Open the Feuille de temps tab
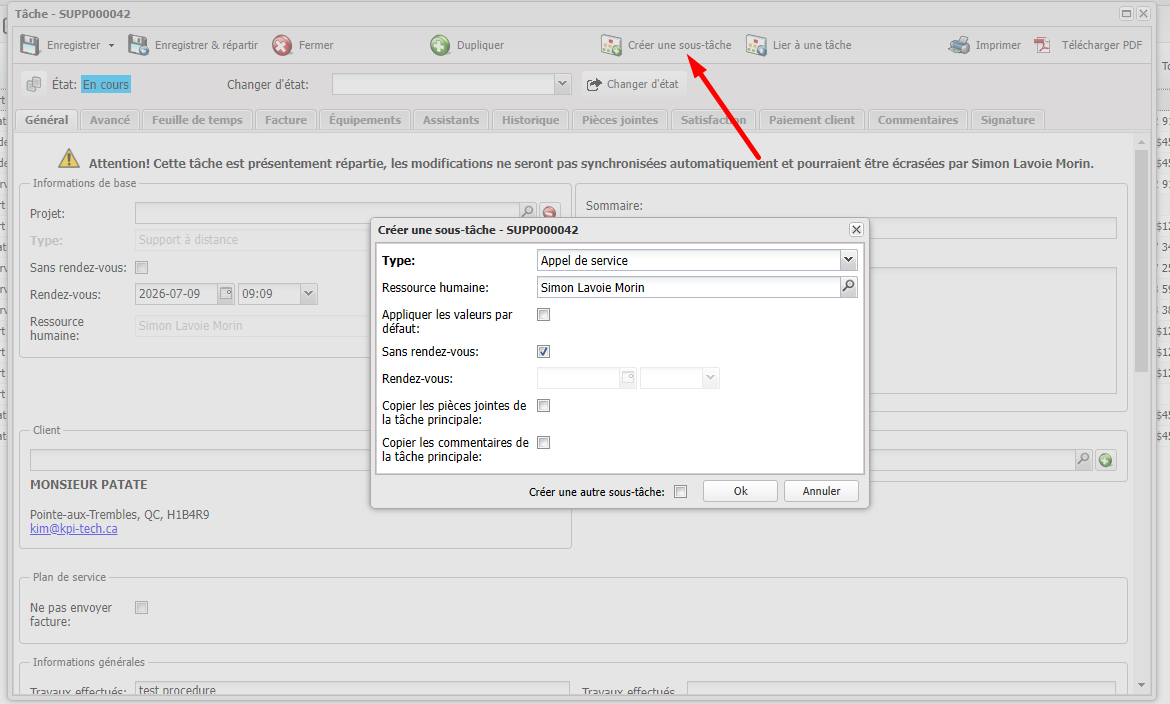This screenshot has width=1170, height=704. [x=198, y=120]
